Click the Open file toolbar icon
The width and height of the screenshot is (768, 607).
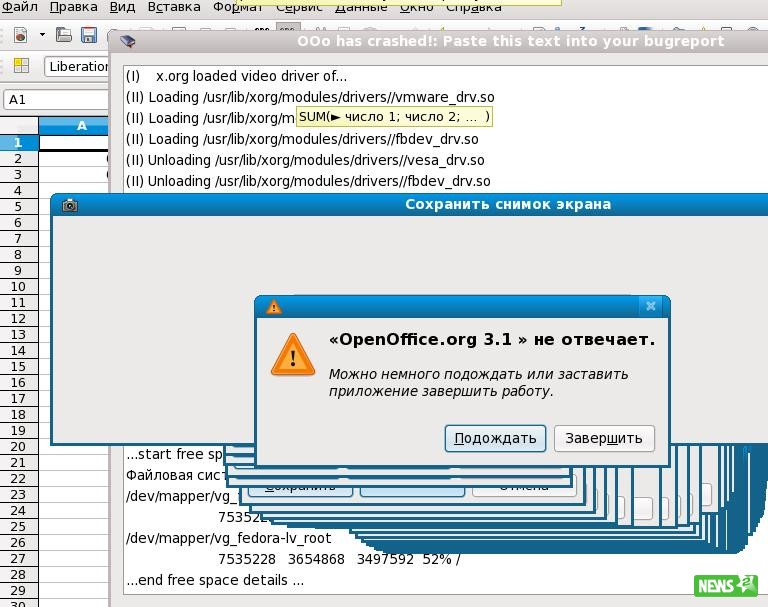(64, 35)
